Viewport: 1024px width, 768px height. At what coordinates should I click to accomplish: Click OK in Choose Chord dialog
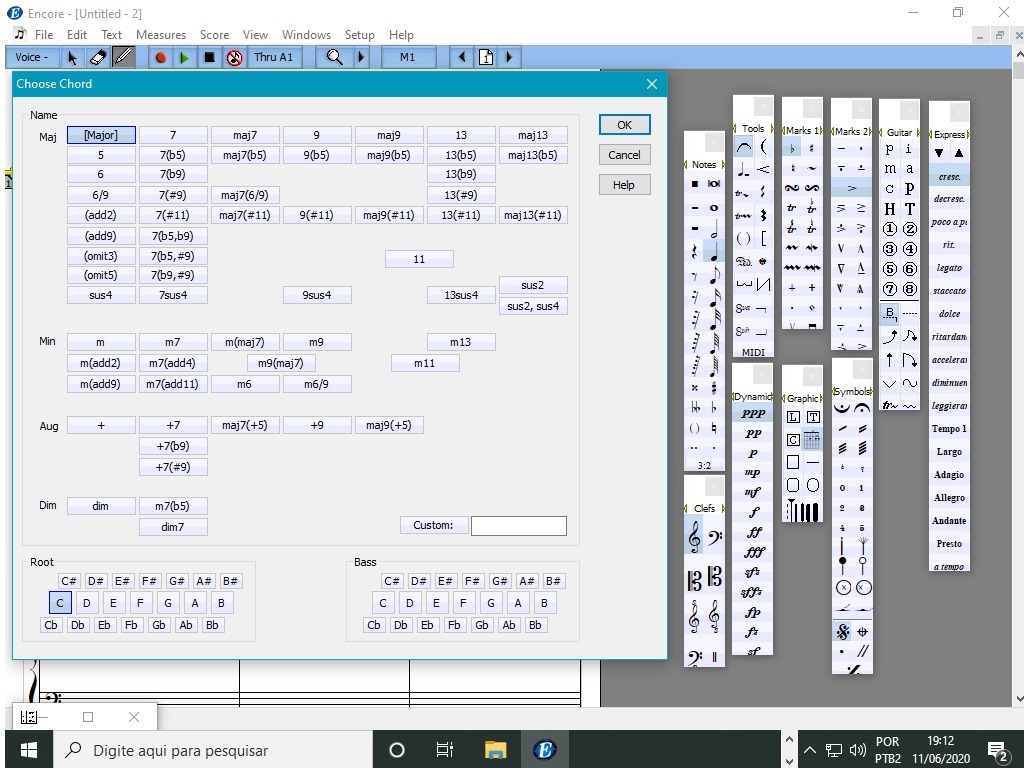point(624,125)
